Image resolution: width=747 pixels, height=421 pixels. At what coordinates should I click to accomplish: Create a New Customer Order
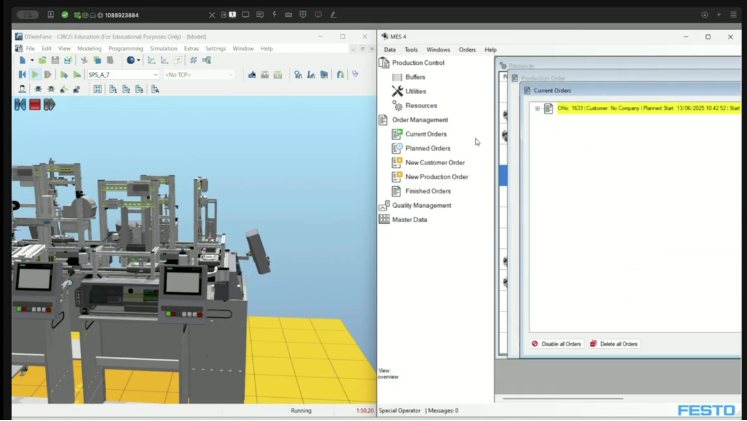point(434,162)
